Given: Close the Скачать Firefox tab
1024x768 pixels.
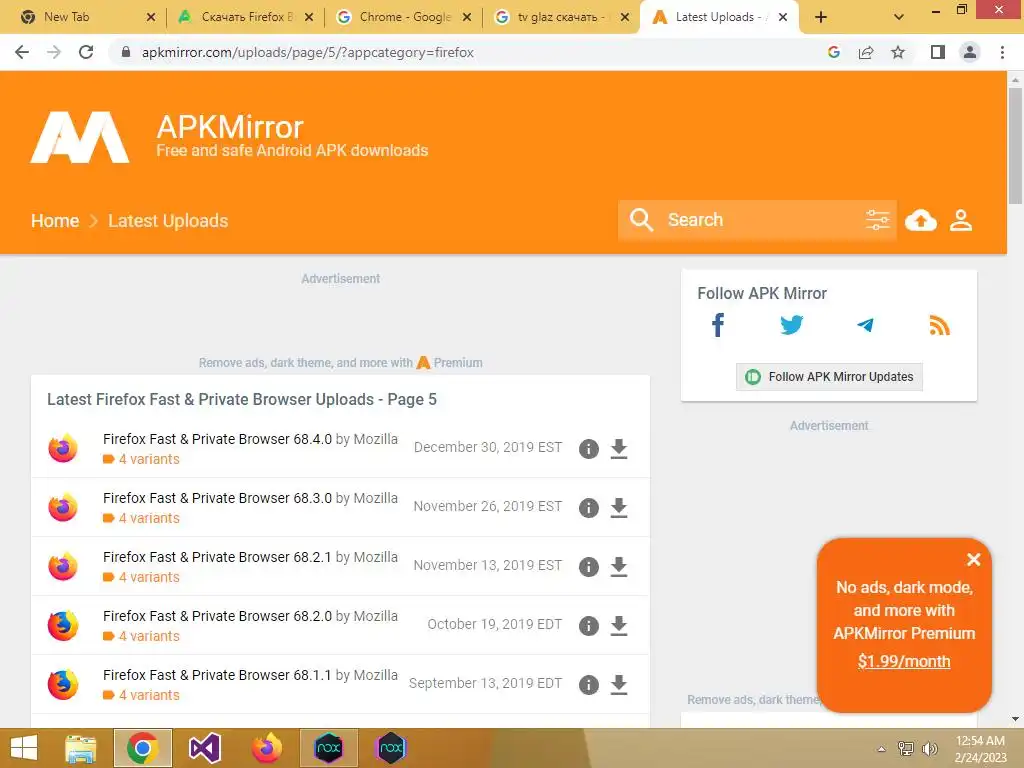Looking at the screenshot, I should pos(309,17).
